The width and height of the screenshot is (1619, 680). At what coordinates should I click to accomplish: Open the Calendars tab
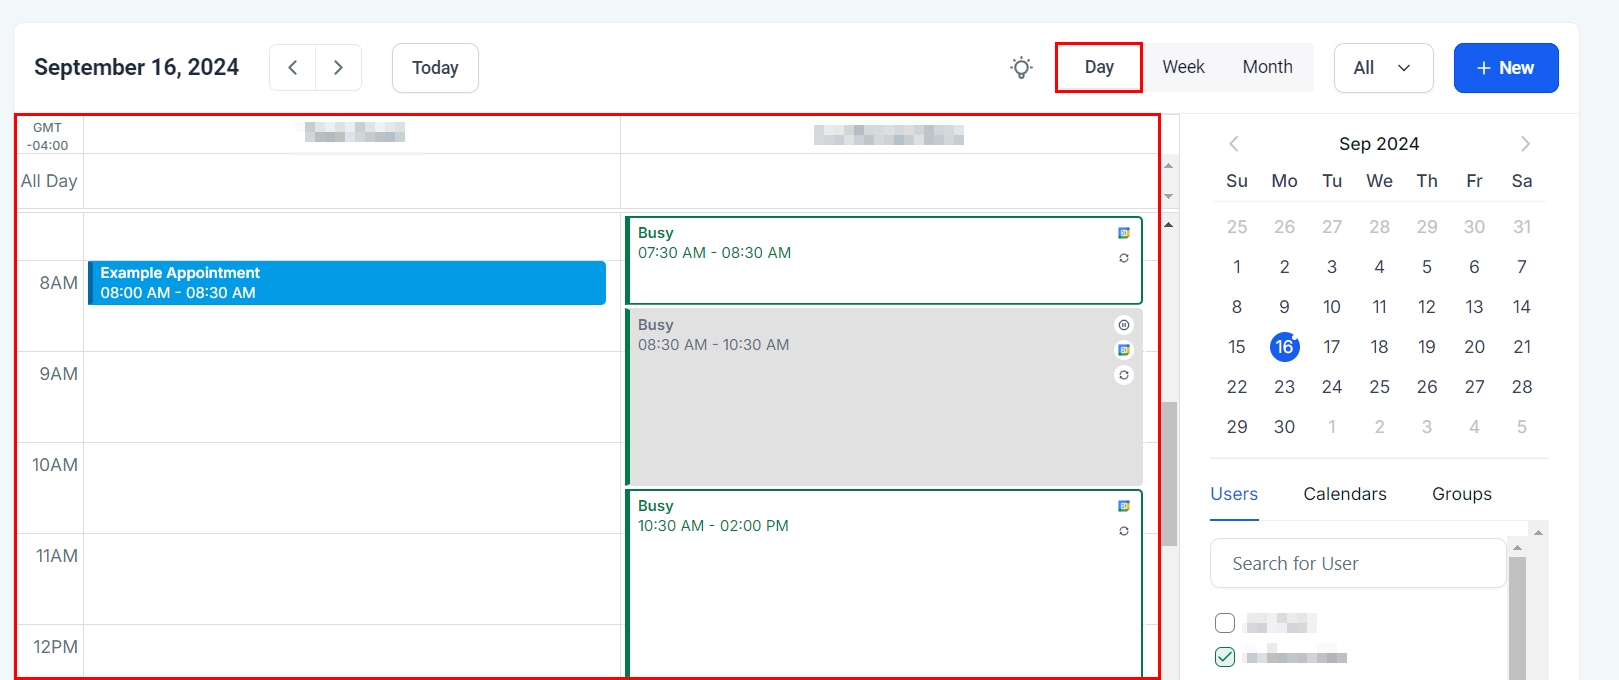pyautogui.click(x=1345, y=494)
